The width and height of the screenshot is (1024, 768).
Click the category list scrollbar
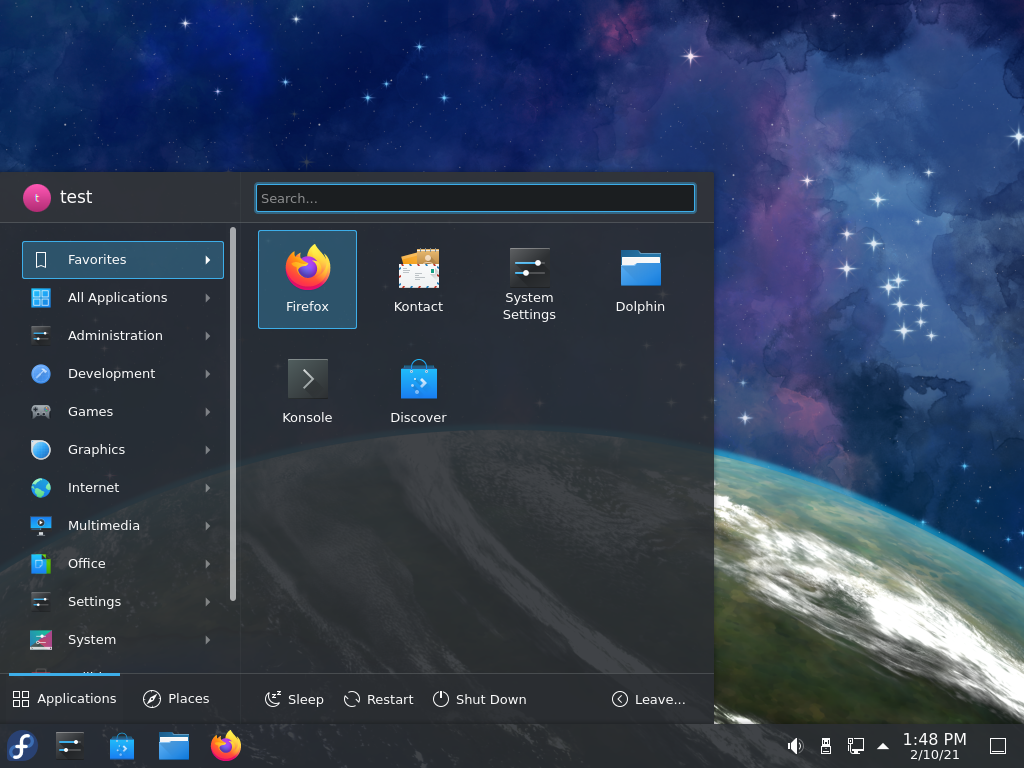(233, 414)
